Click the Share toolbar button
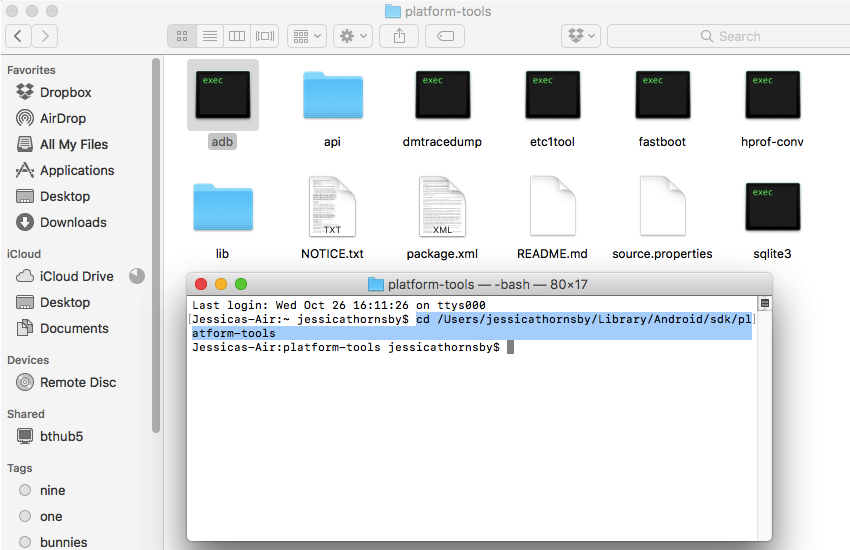Screen dimensions: 850x550 coord(399,36)
